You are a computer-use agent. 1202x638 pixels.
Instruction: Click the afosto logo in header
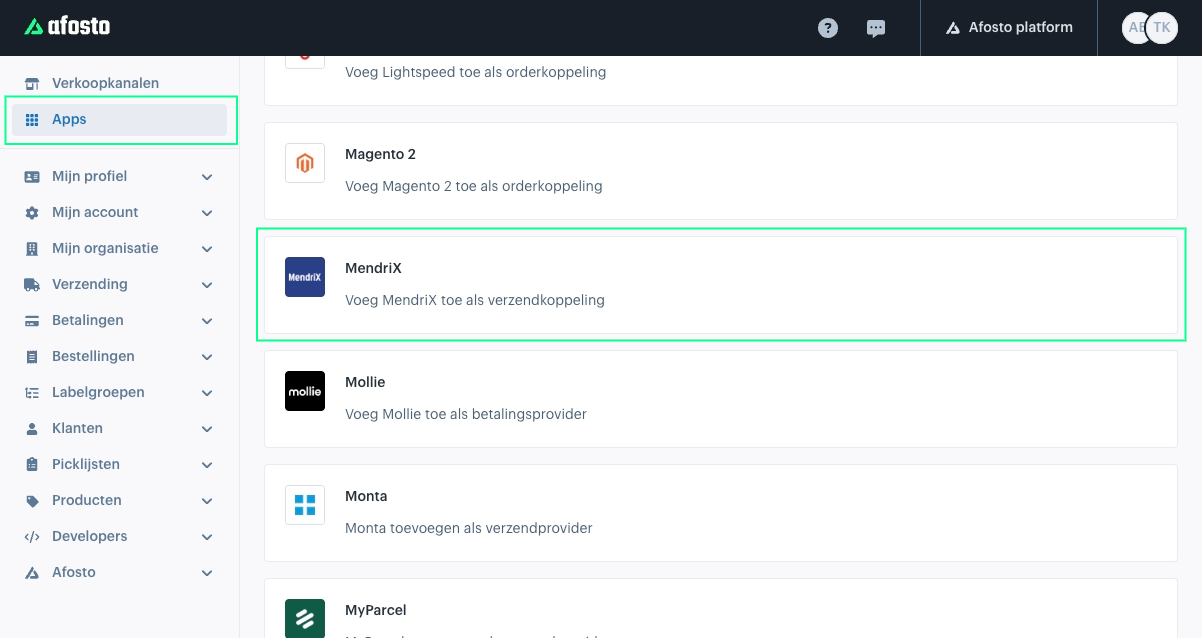coord(67,27)
